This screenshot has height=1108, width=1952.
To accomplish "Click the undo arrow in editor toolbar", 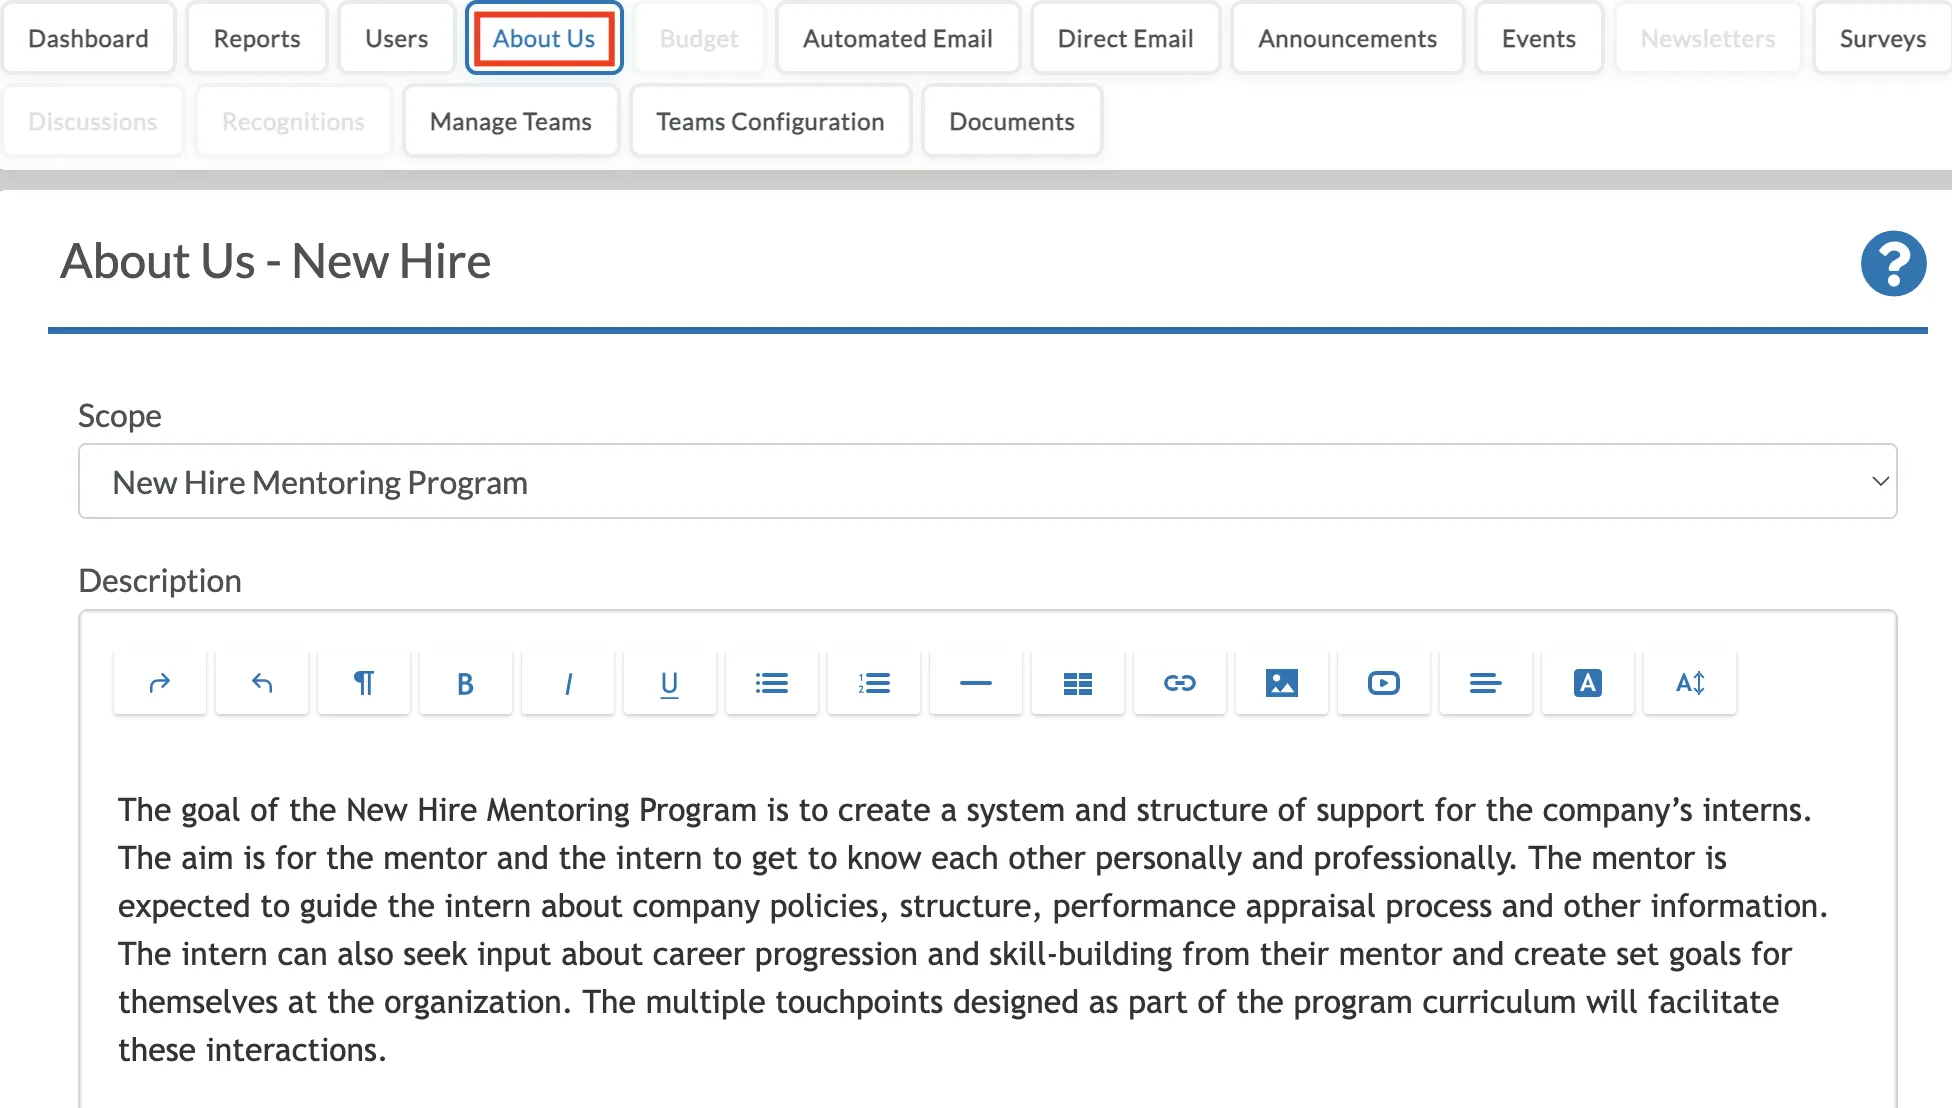I will [x=262, y=683].
